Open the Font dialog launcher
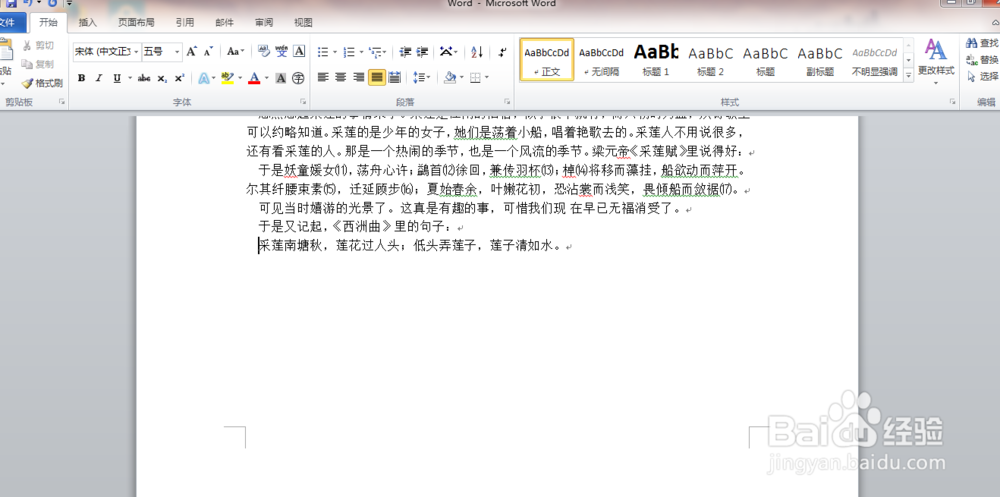 click(x=303, y=102)
